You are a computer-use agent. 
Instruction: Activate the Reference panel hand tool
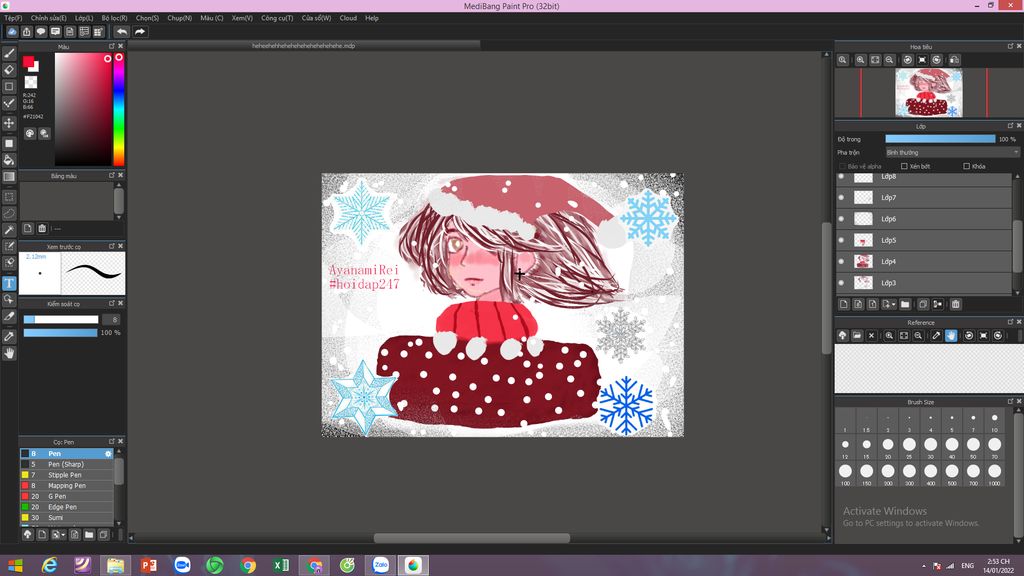click(951, 336)
